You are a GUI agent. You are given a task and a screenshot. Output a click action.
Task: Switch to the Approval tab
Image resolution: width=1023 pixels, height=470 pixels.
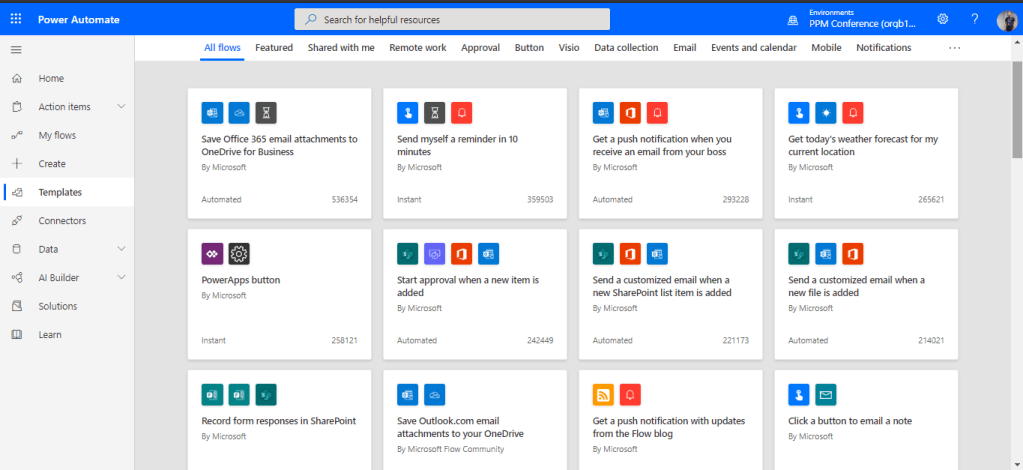coord(480,48)
